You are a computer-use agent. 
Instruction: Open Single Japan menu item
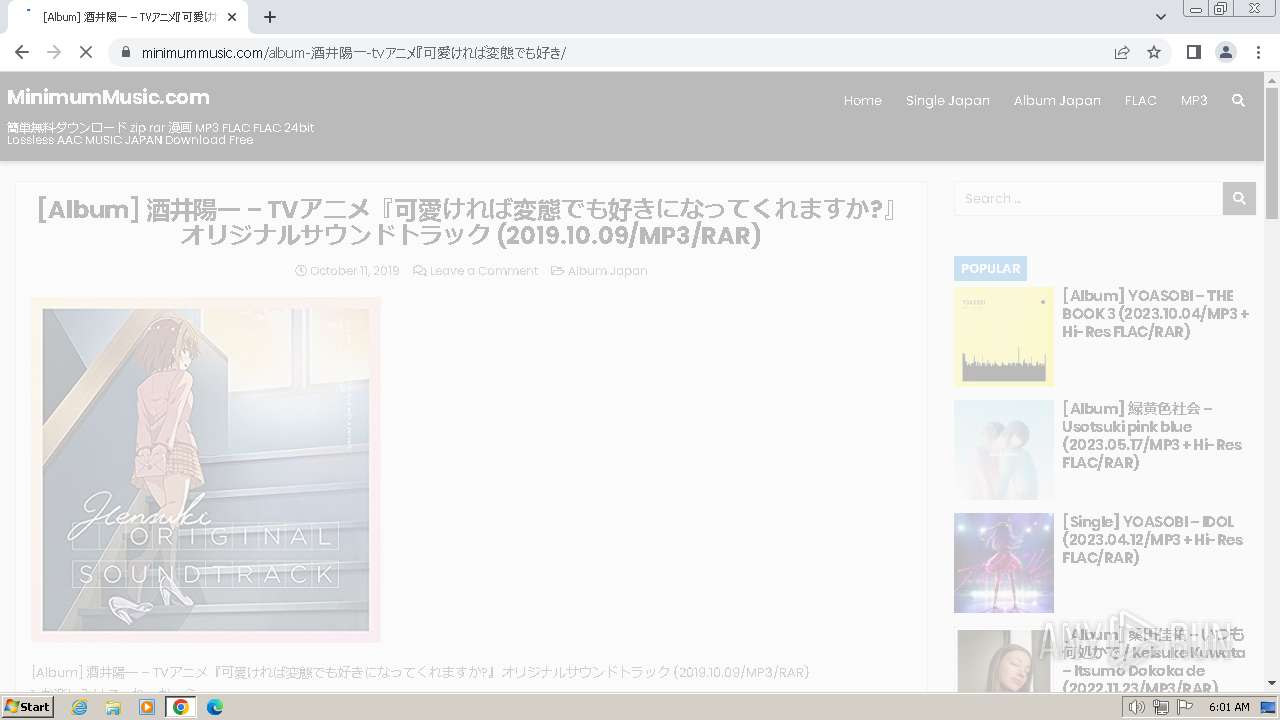coord(947,100)
